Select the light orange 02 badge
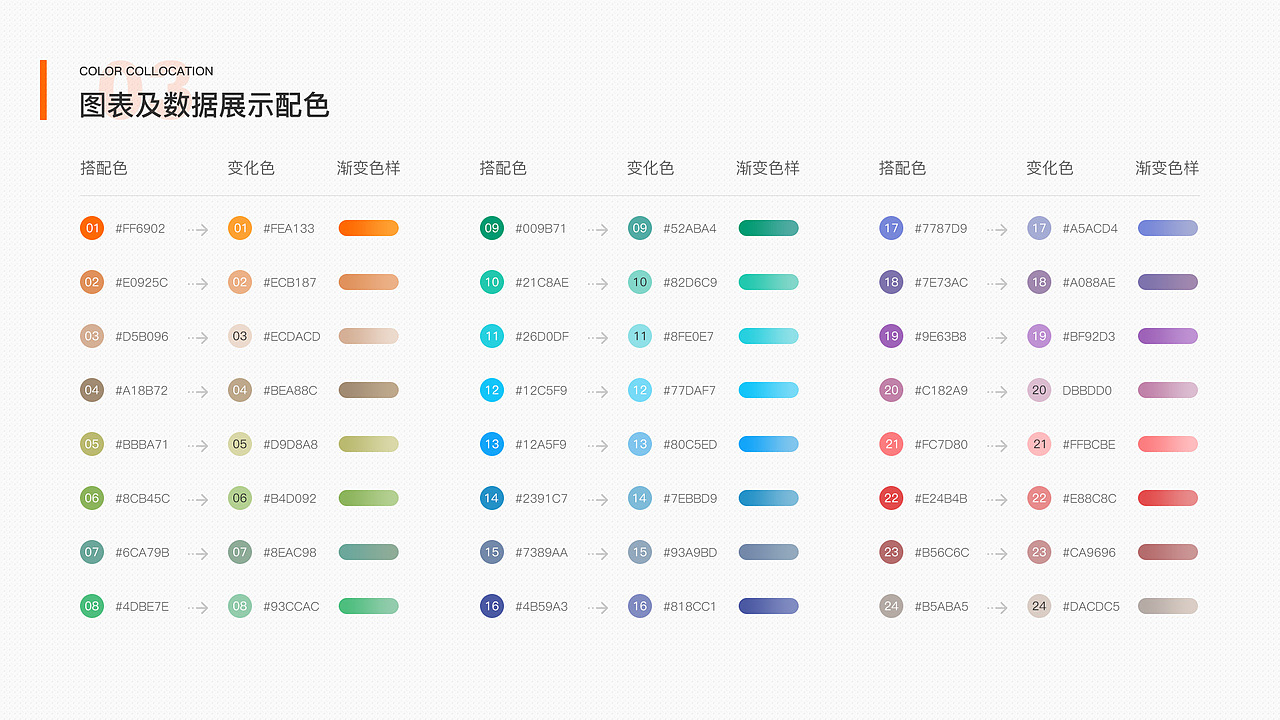 pos(92,282)
